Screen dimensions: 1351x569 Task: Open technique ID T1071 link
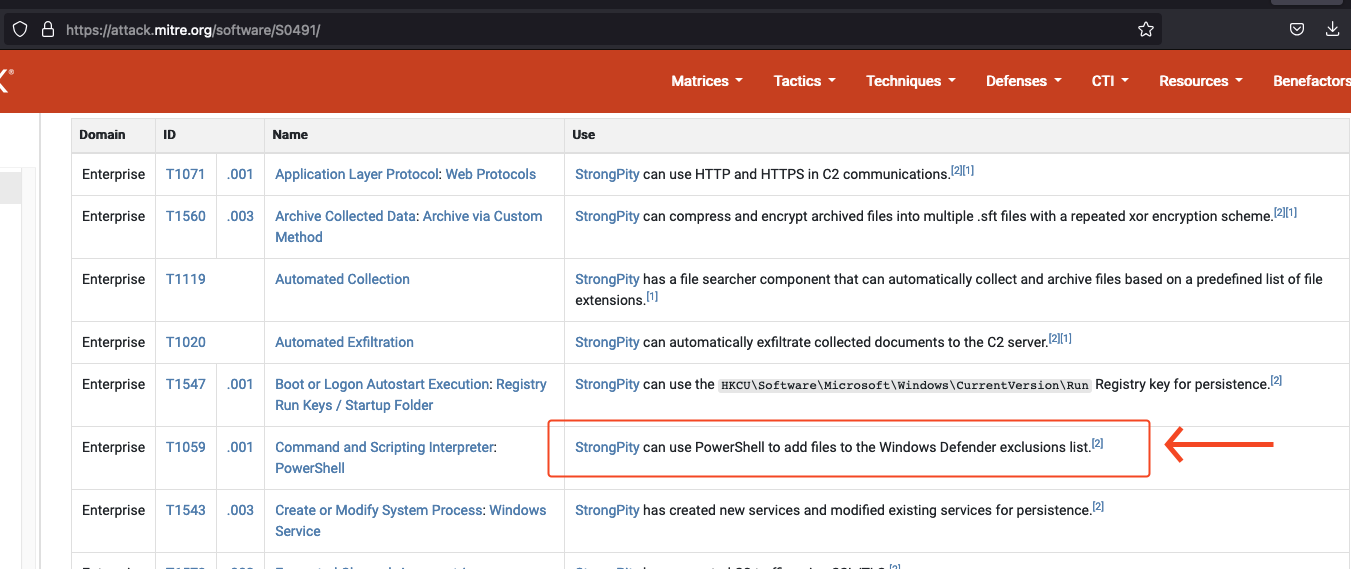coord(186,174)
